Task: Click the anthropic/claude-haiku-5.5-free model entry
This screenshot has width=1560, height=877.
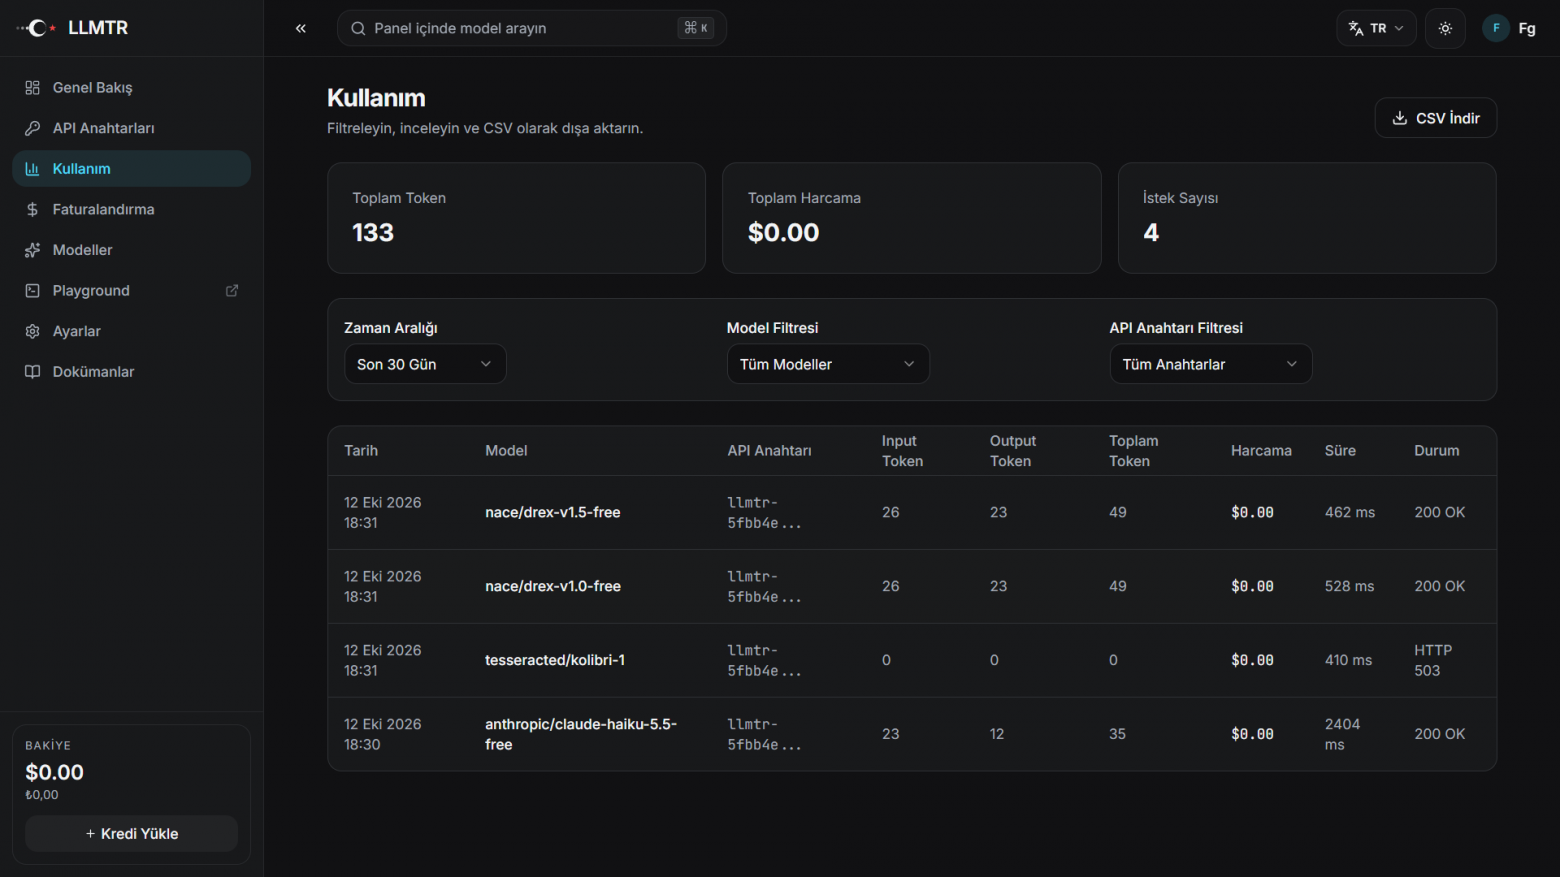Action: point(581,734)
